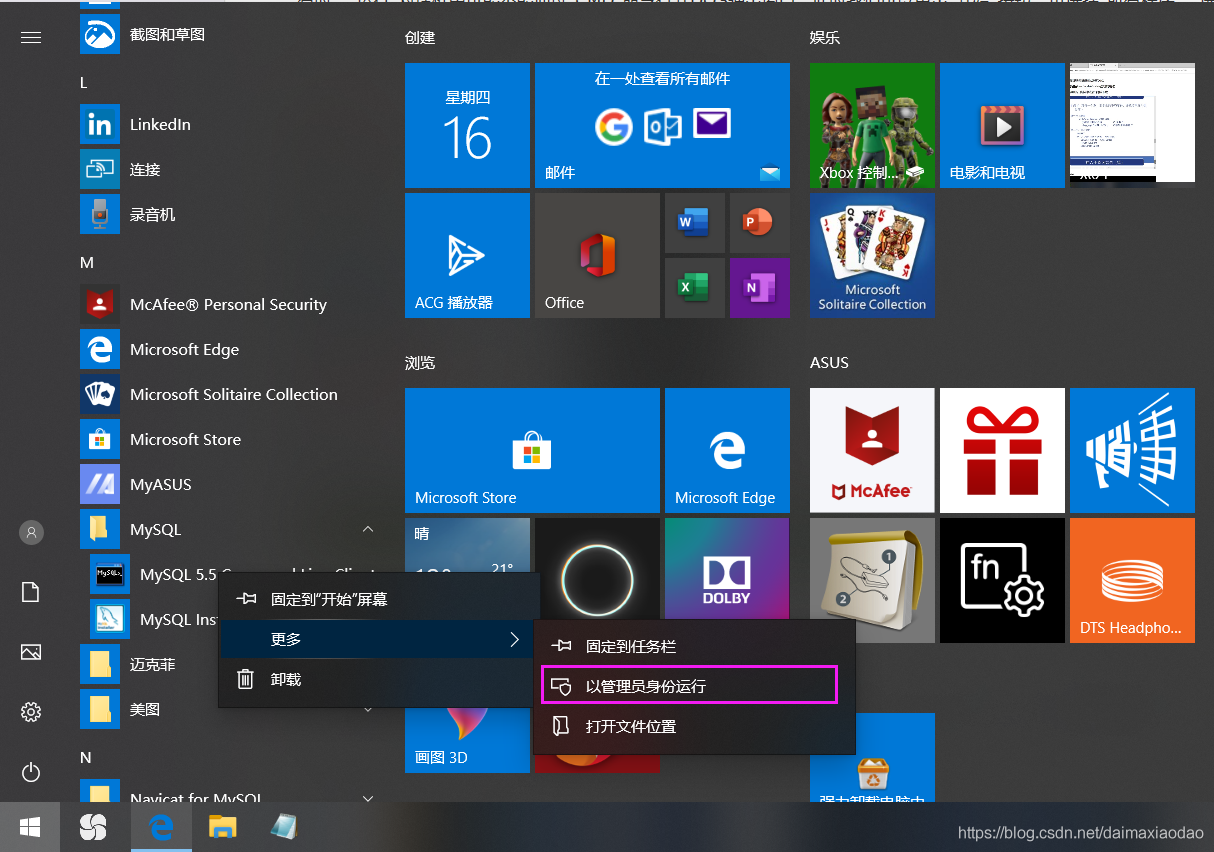
Task: Launch MyASUS from the app list
Action: pyautogui.click(x=225, y=484)
